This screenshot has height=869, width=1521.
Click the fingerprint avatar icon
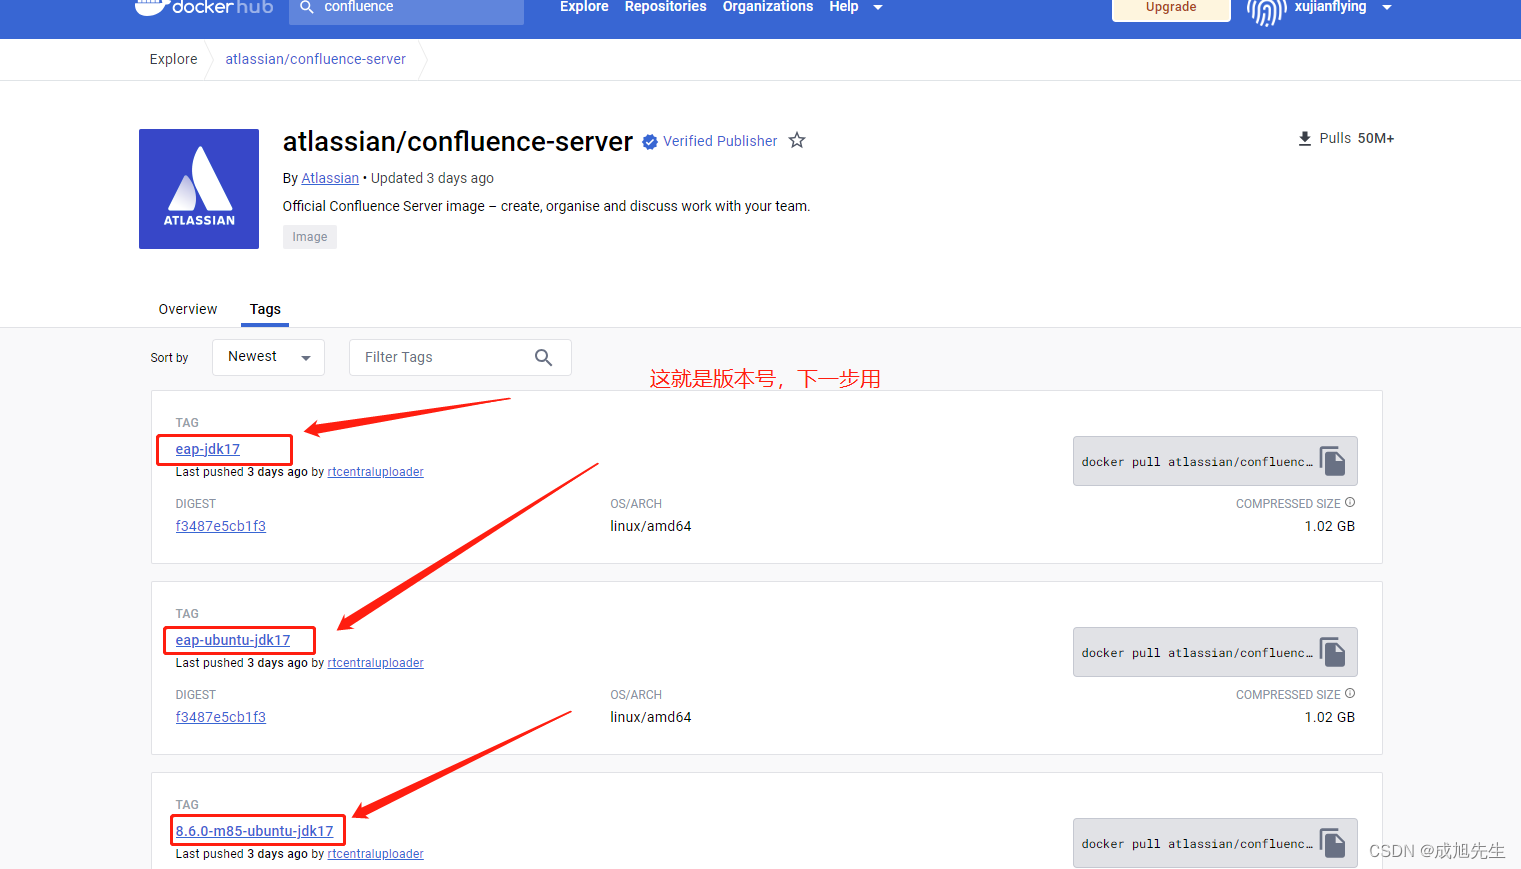pyautogui.click(x=1266, y=10)
